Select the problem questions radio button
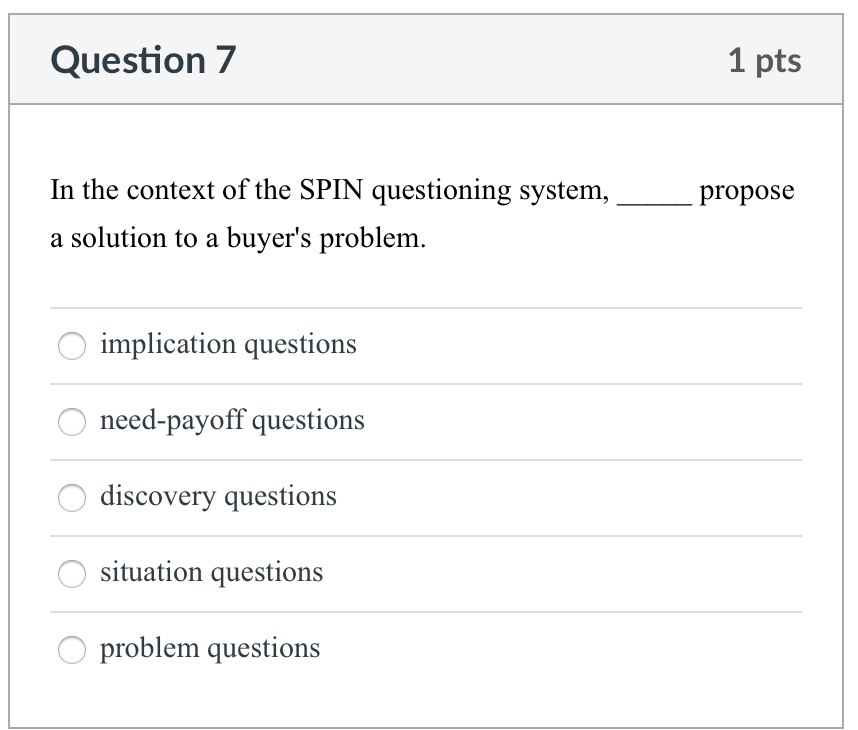 click(72, 650)
